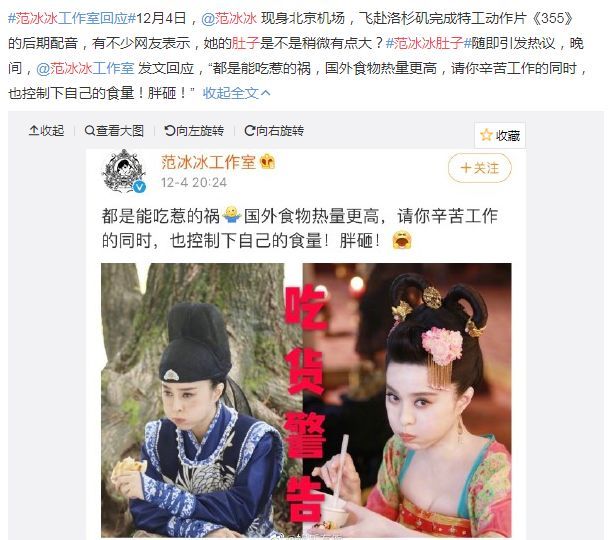Click the 收藏 star favorite button
Viewport: 608px width, 540px height.
pos(500,135)
